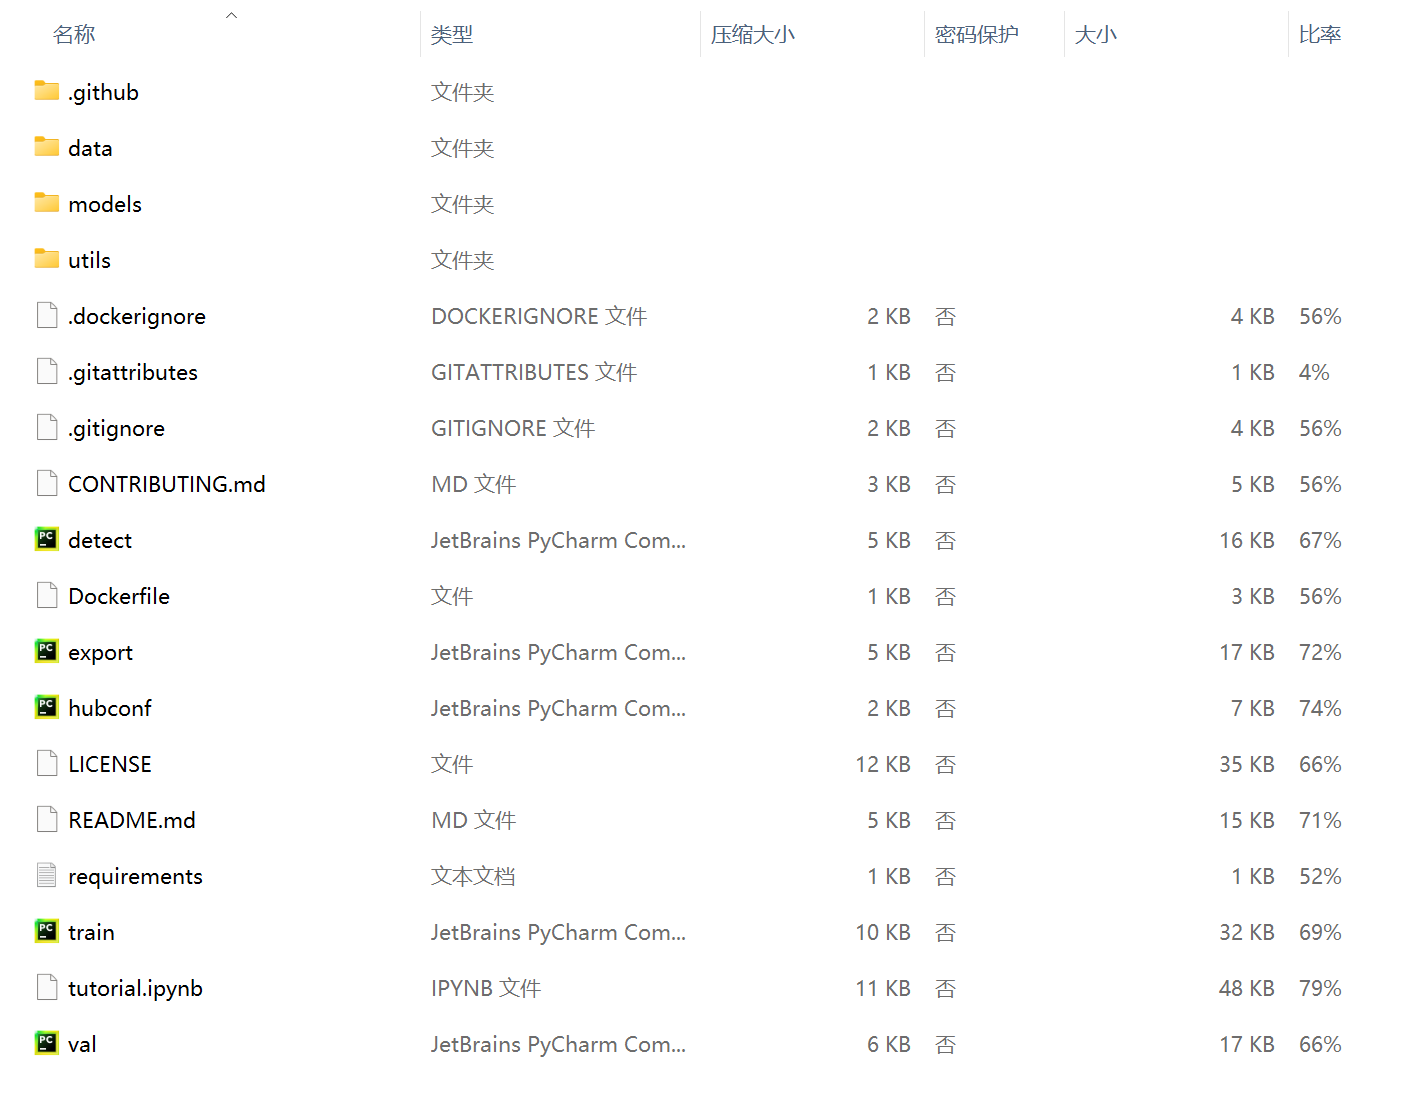Click the sort arrow above 名称
Screen dimensions: 1426x1107
point(231,14)
